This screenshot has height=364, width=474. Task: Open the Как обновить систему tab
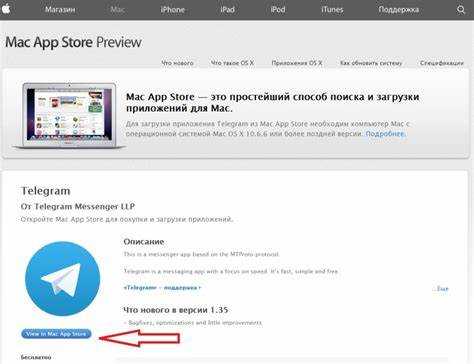371,63
